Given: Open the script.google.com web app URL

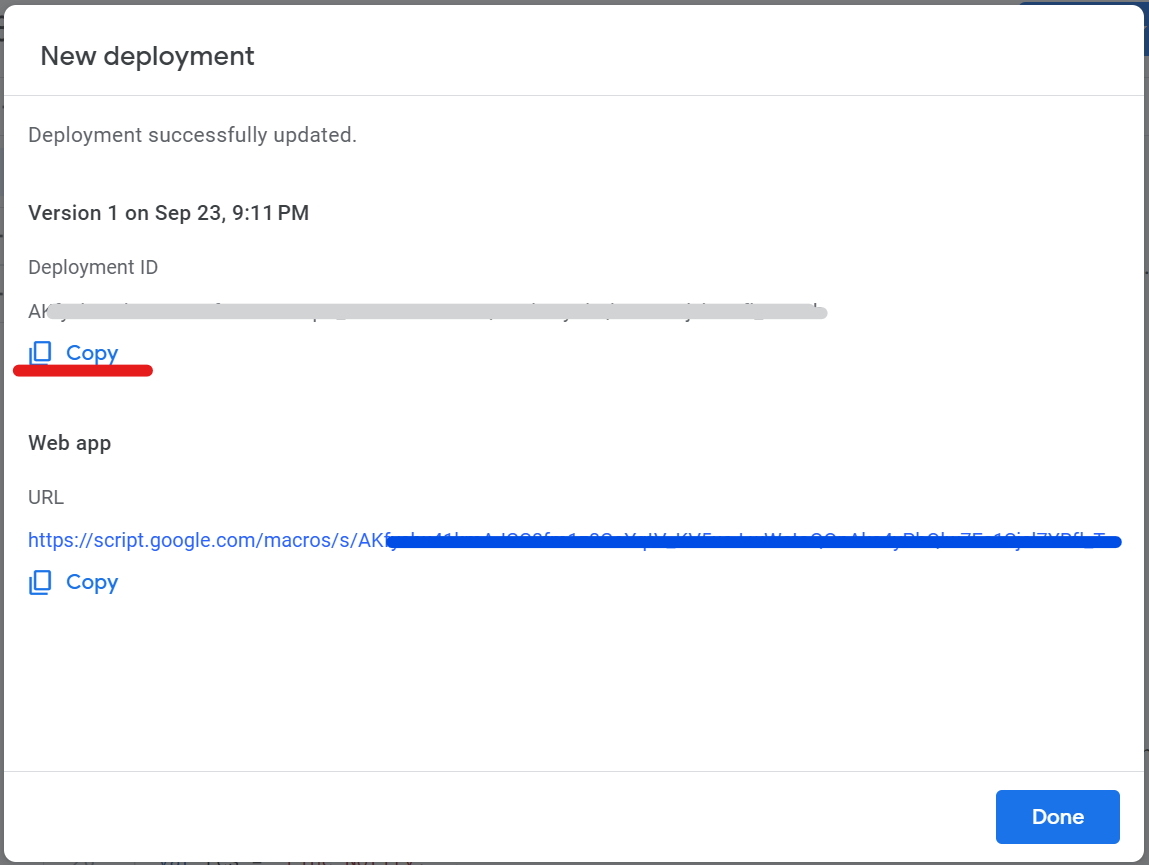Looking at the screenshot, I should (574, 540).
